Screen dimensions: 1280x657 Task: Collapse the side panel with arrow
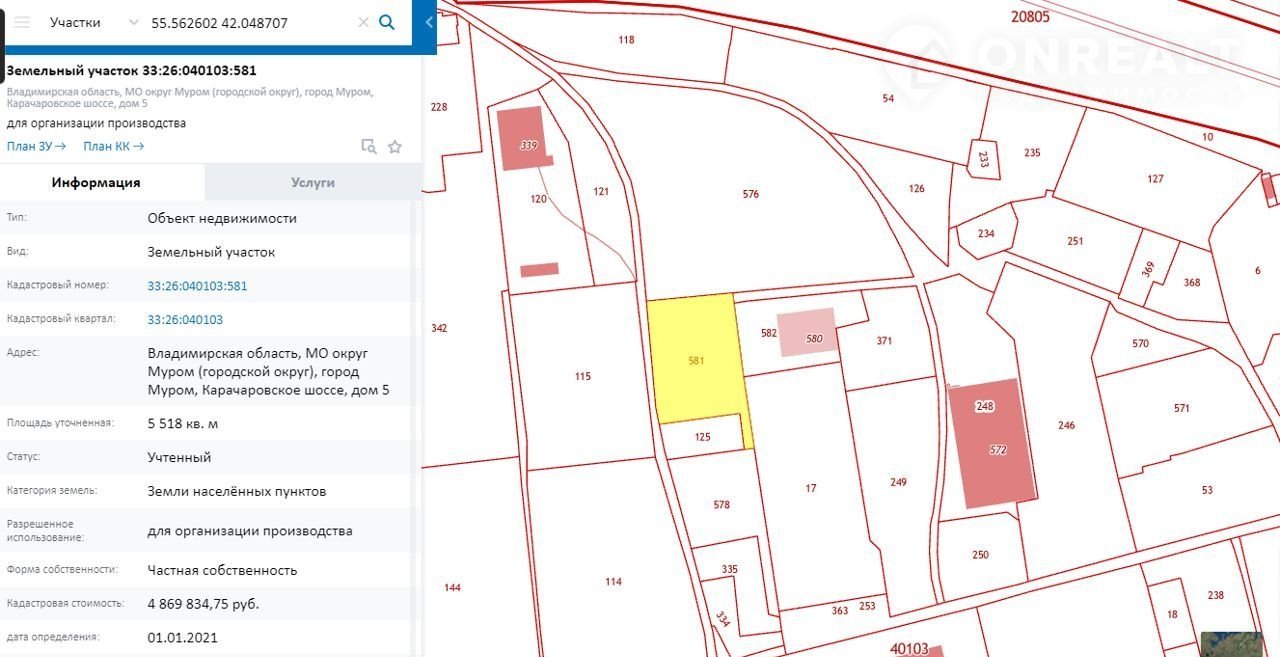[429, 22]
